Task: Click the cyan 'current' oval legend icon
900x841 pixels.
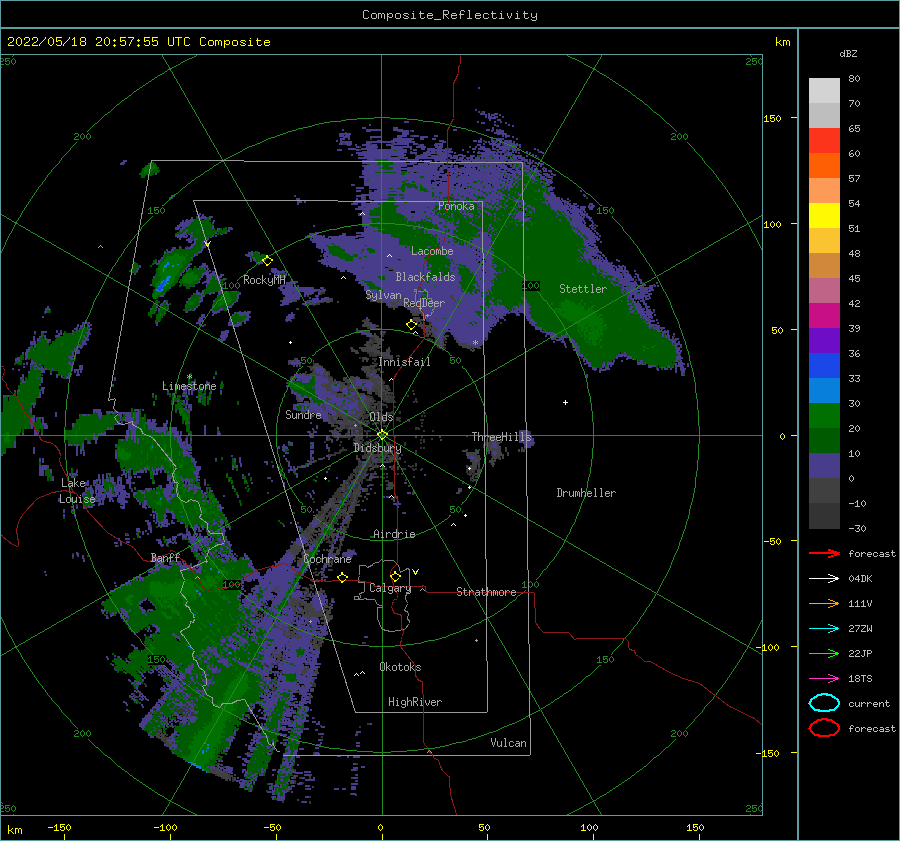Action: point(824,703)
